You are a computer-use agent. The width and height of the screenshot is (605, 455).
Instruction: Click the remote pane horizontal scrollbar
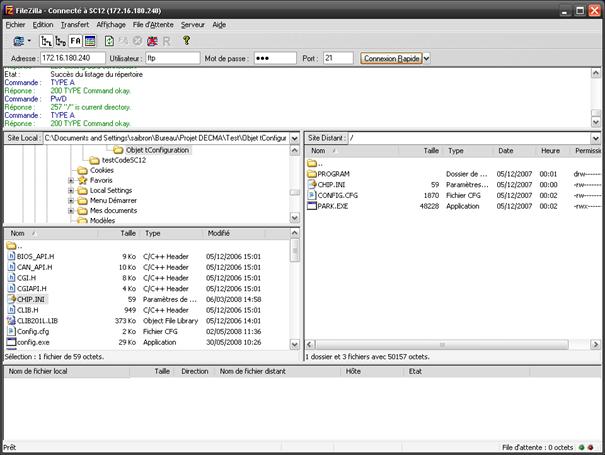(442, 344)
